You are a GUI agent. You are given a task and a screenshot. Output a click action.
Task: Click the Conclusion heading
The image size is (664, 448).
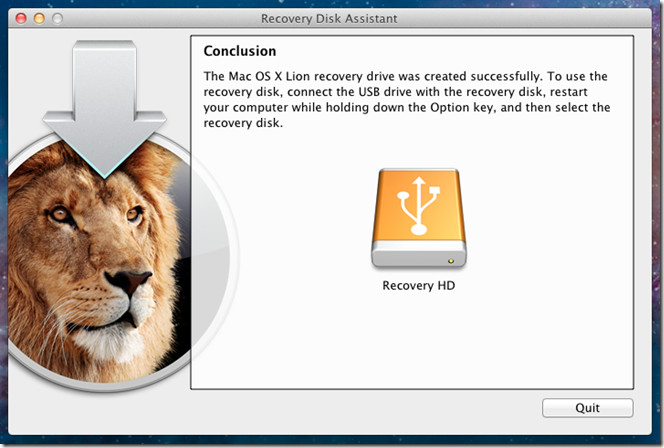(x=240, y=51)
